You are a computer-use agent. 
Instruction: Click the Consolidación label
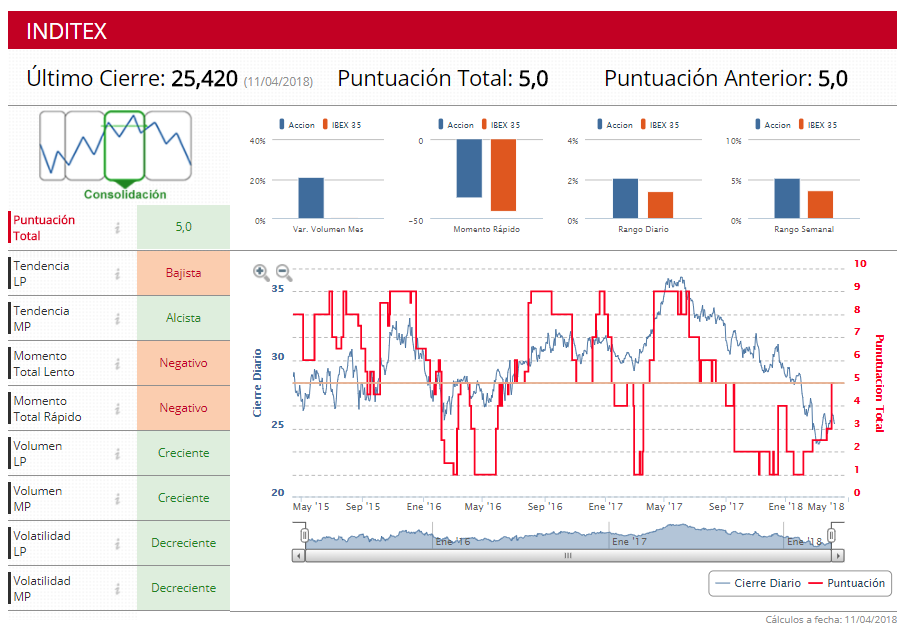coord(125,194)
